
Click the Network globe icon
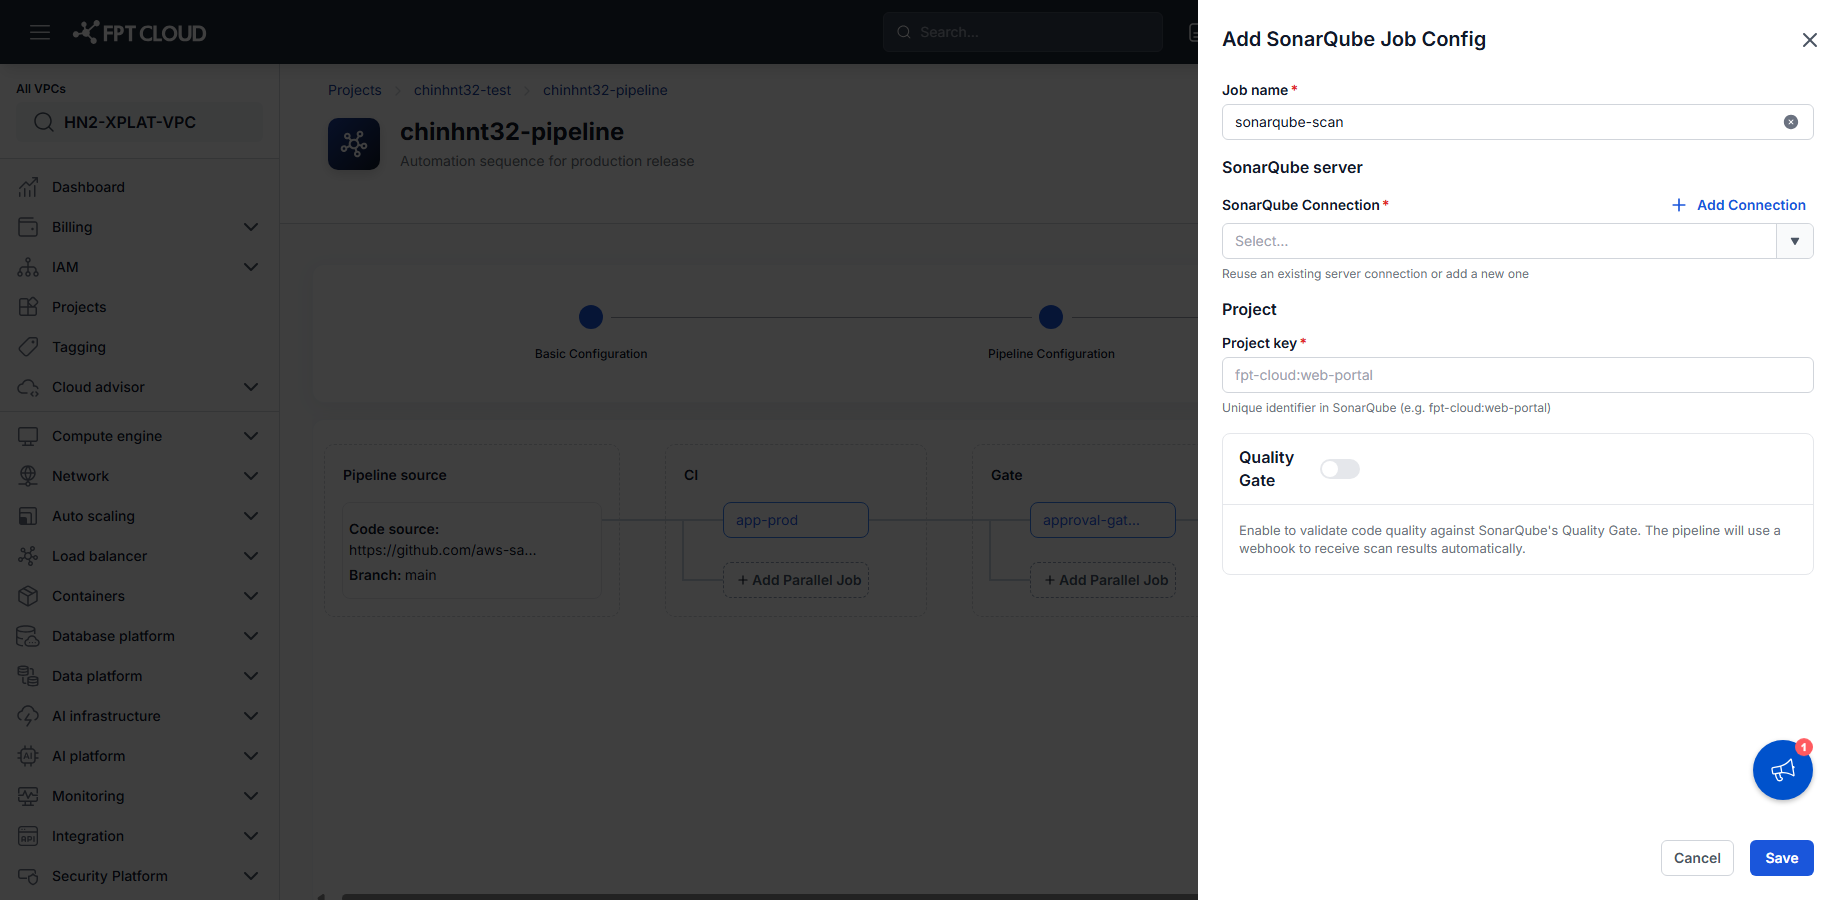tap(28, 476)
